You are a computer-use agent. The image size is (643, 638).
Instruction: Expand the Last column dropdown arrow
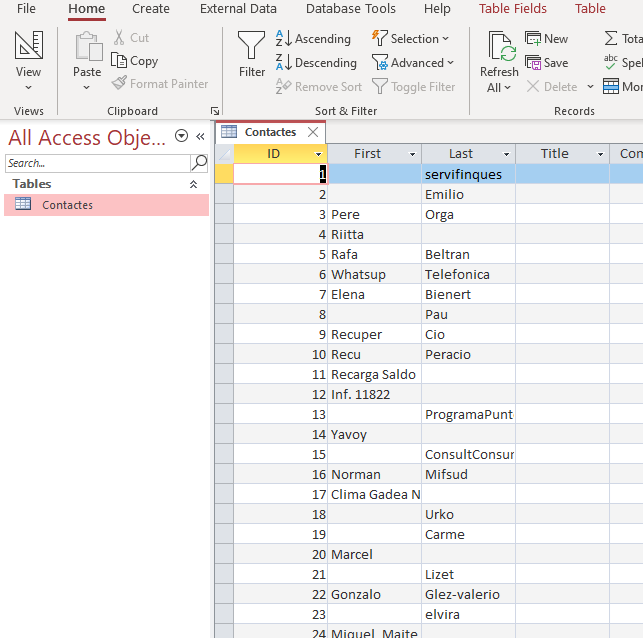[506, 154]
